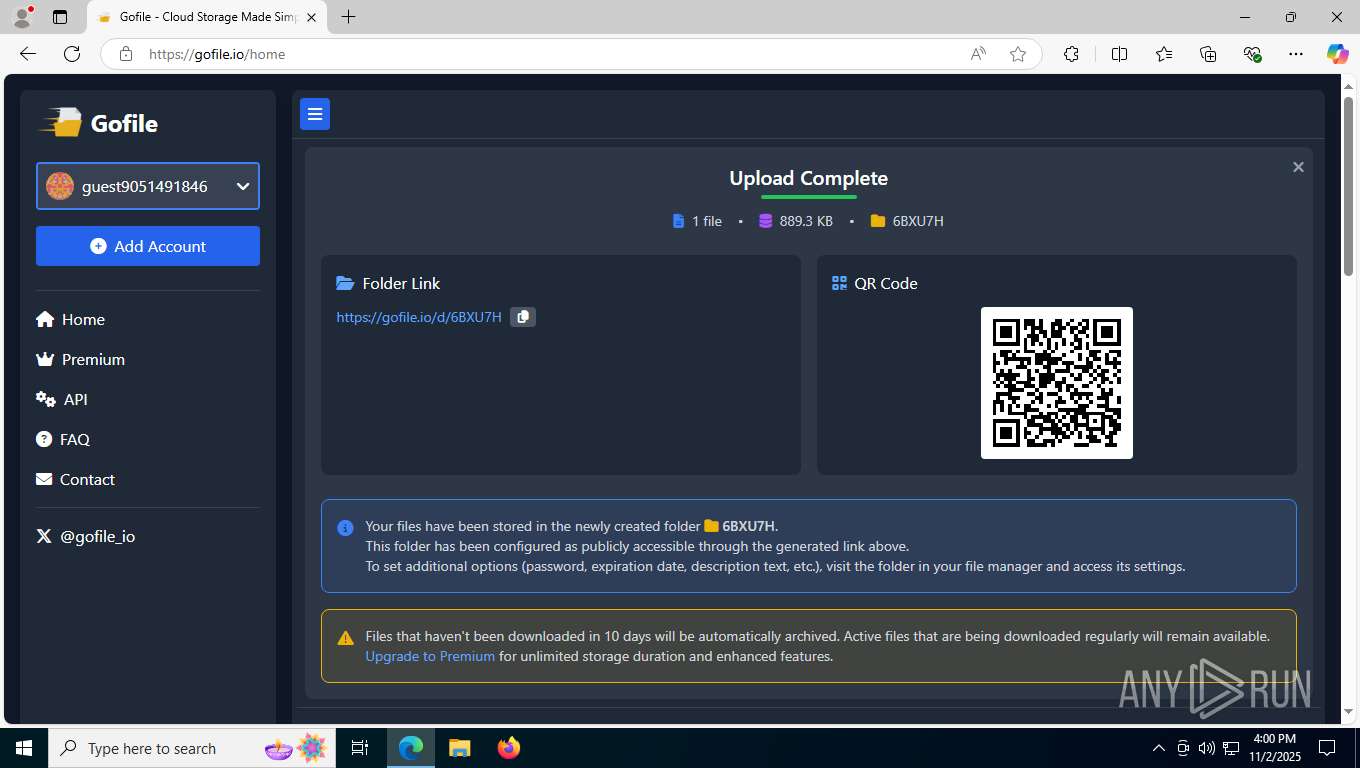Open a new browser tab
Screen dimensions: 1360x768
(x=348, y=17)
